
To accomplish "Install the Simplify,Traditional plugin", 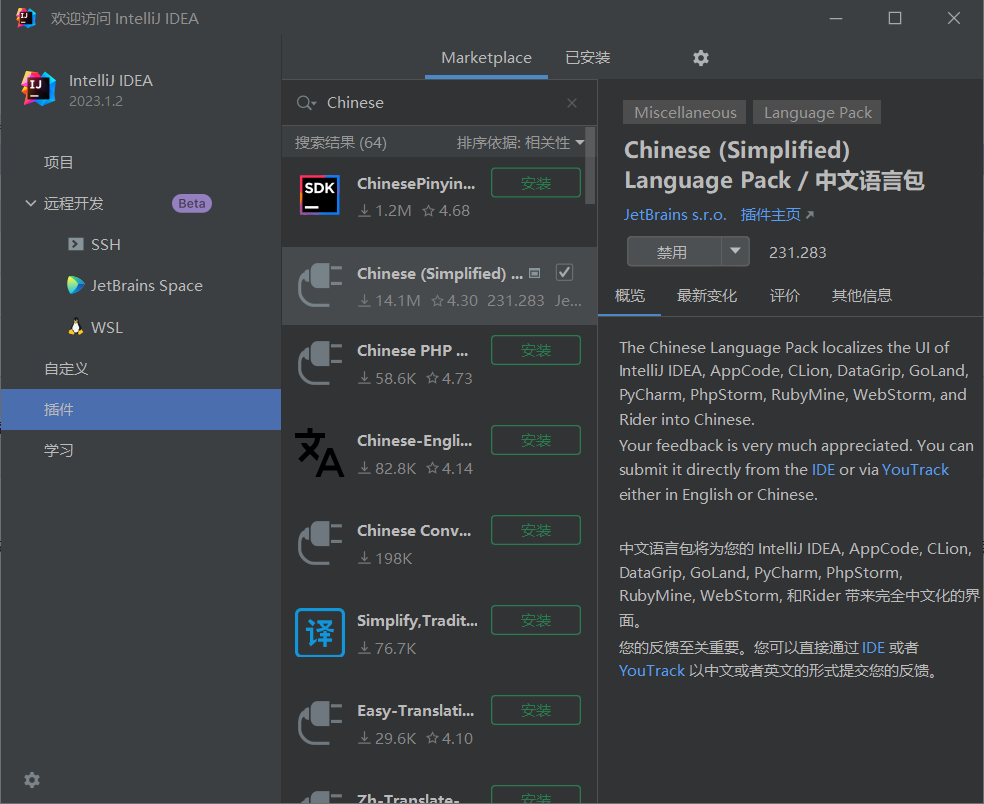I will point(536,620).
